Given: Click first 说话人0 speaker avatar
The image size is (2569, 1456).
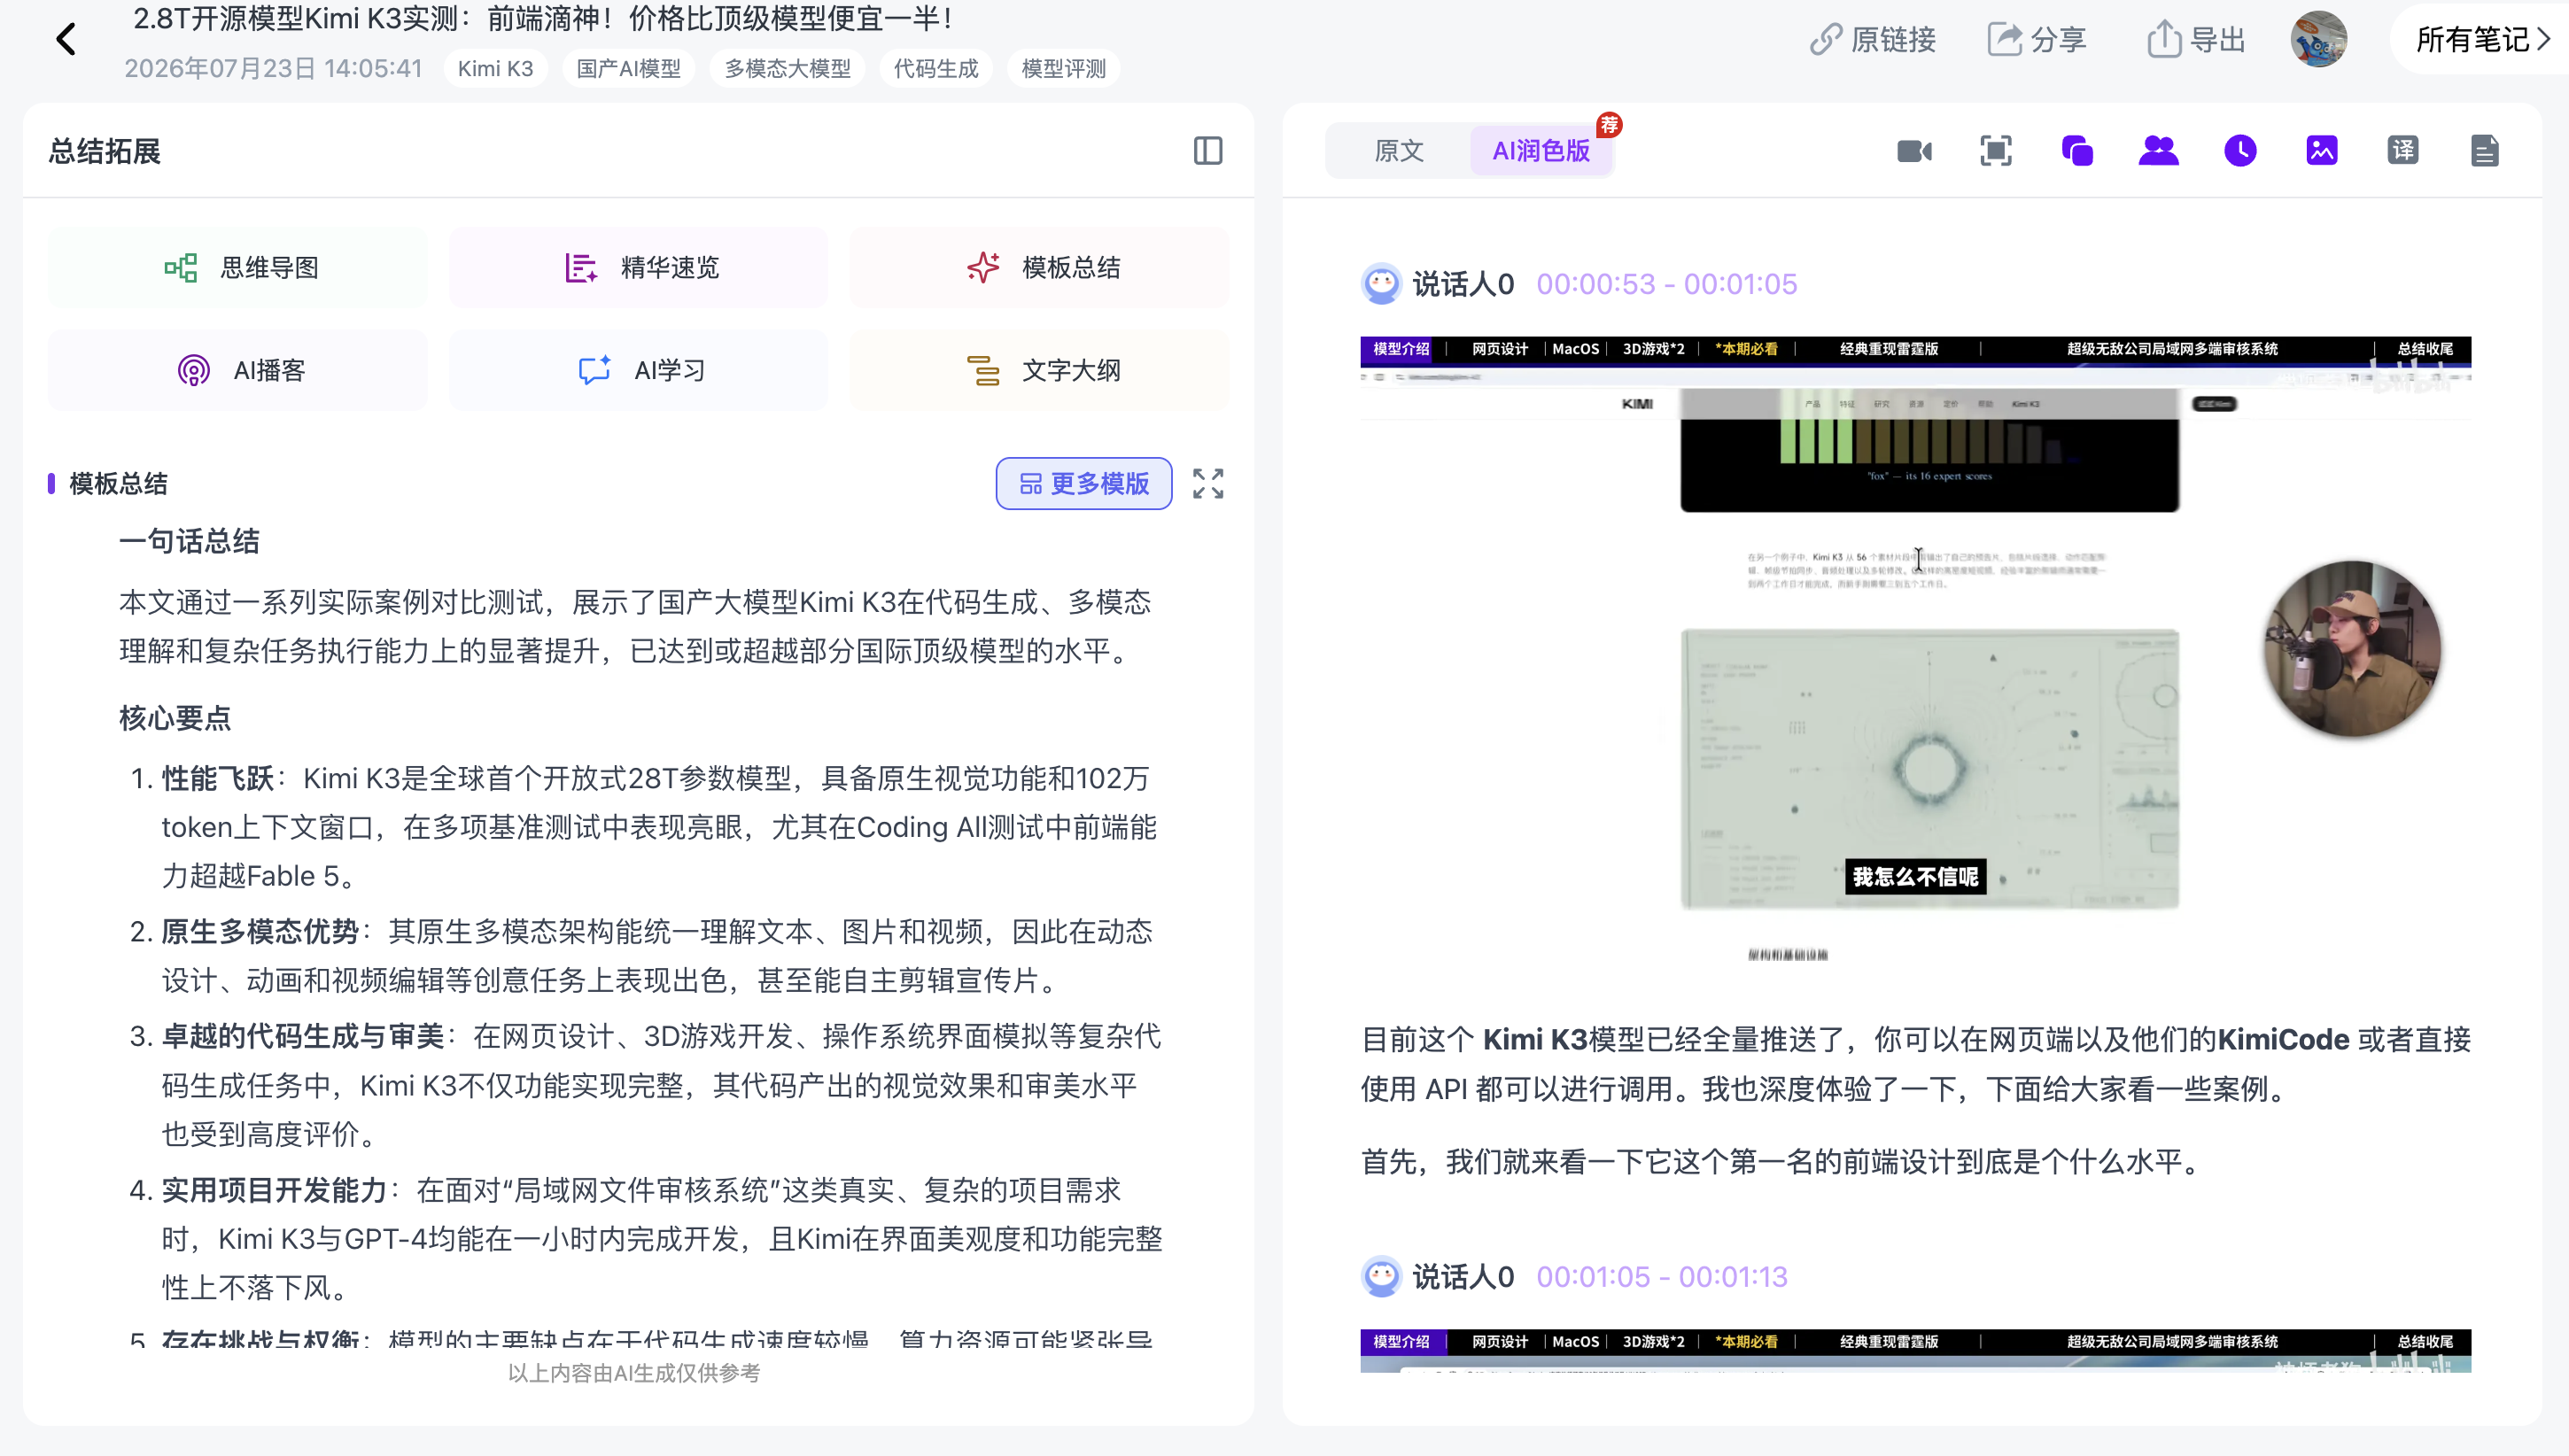Looking at the screenshot, I should pos(1381,284).
